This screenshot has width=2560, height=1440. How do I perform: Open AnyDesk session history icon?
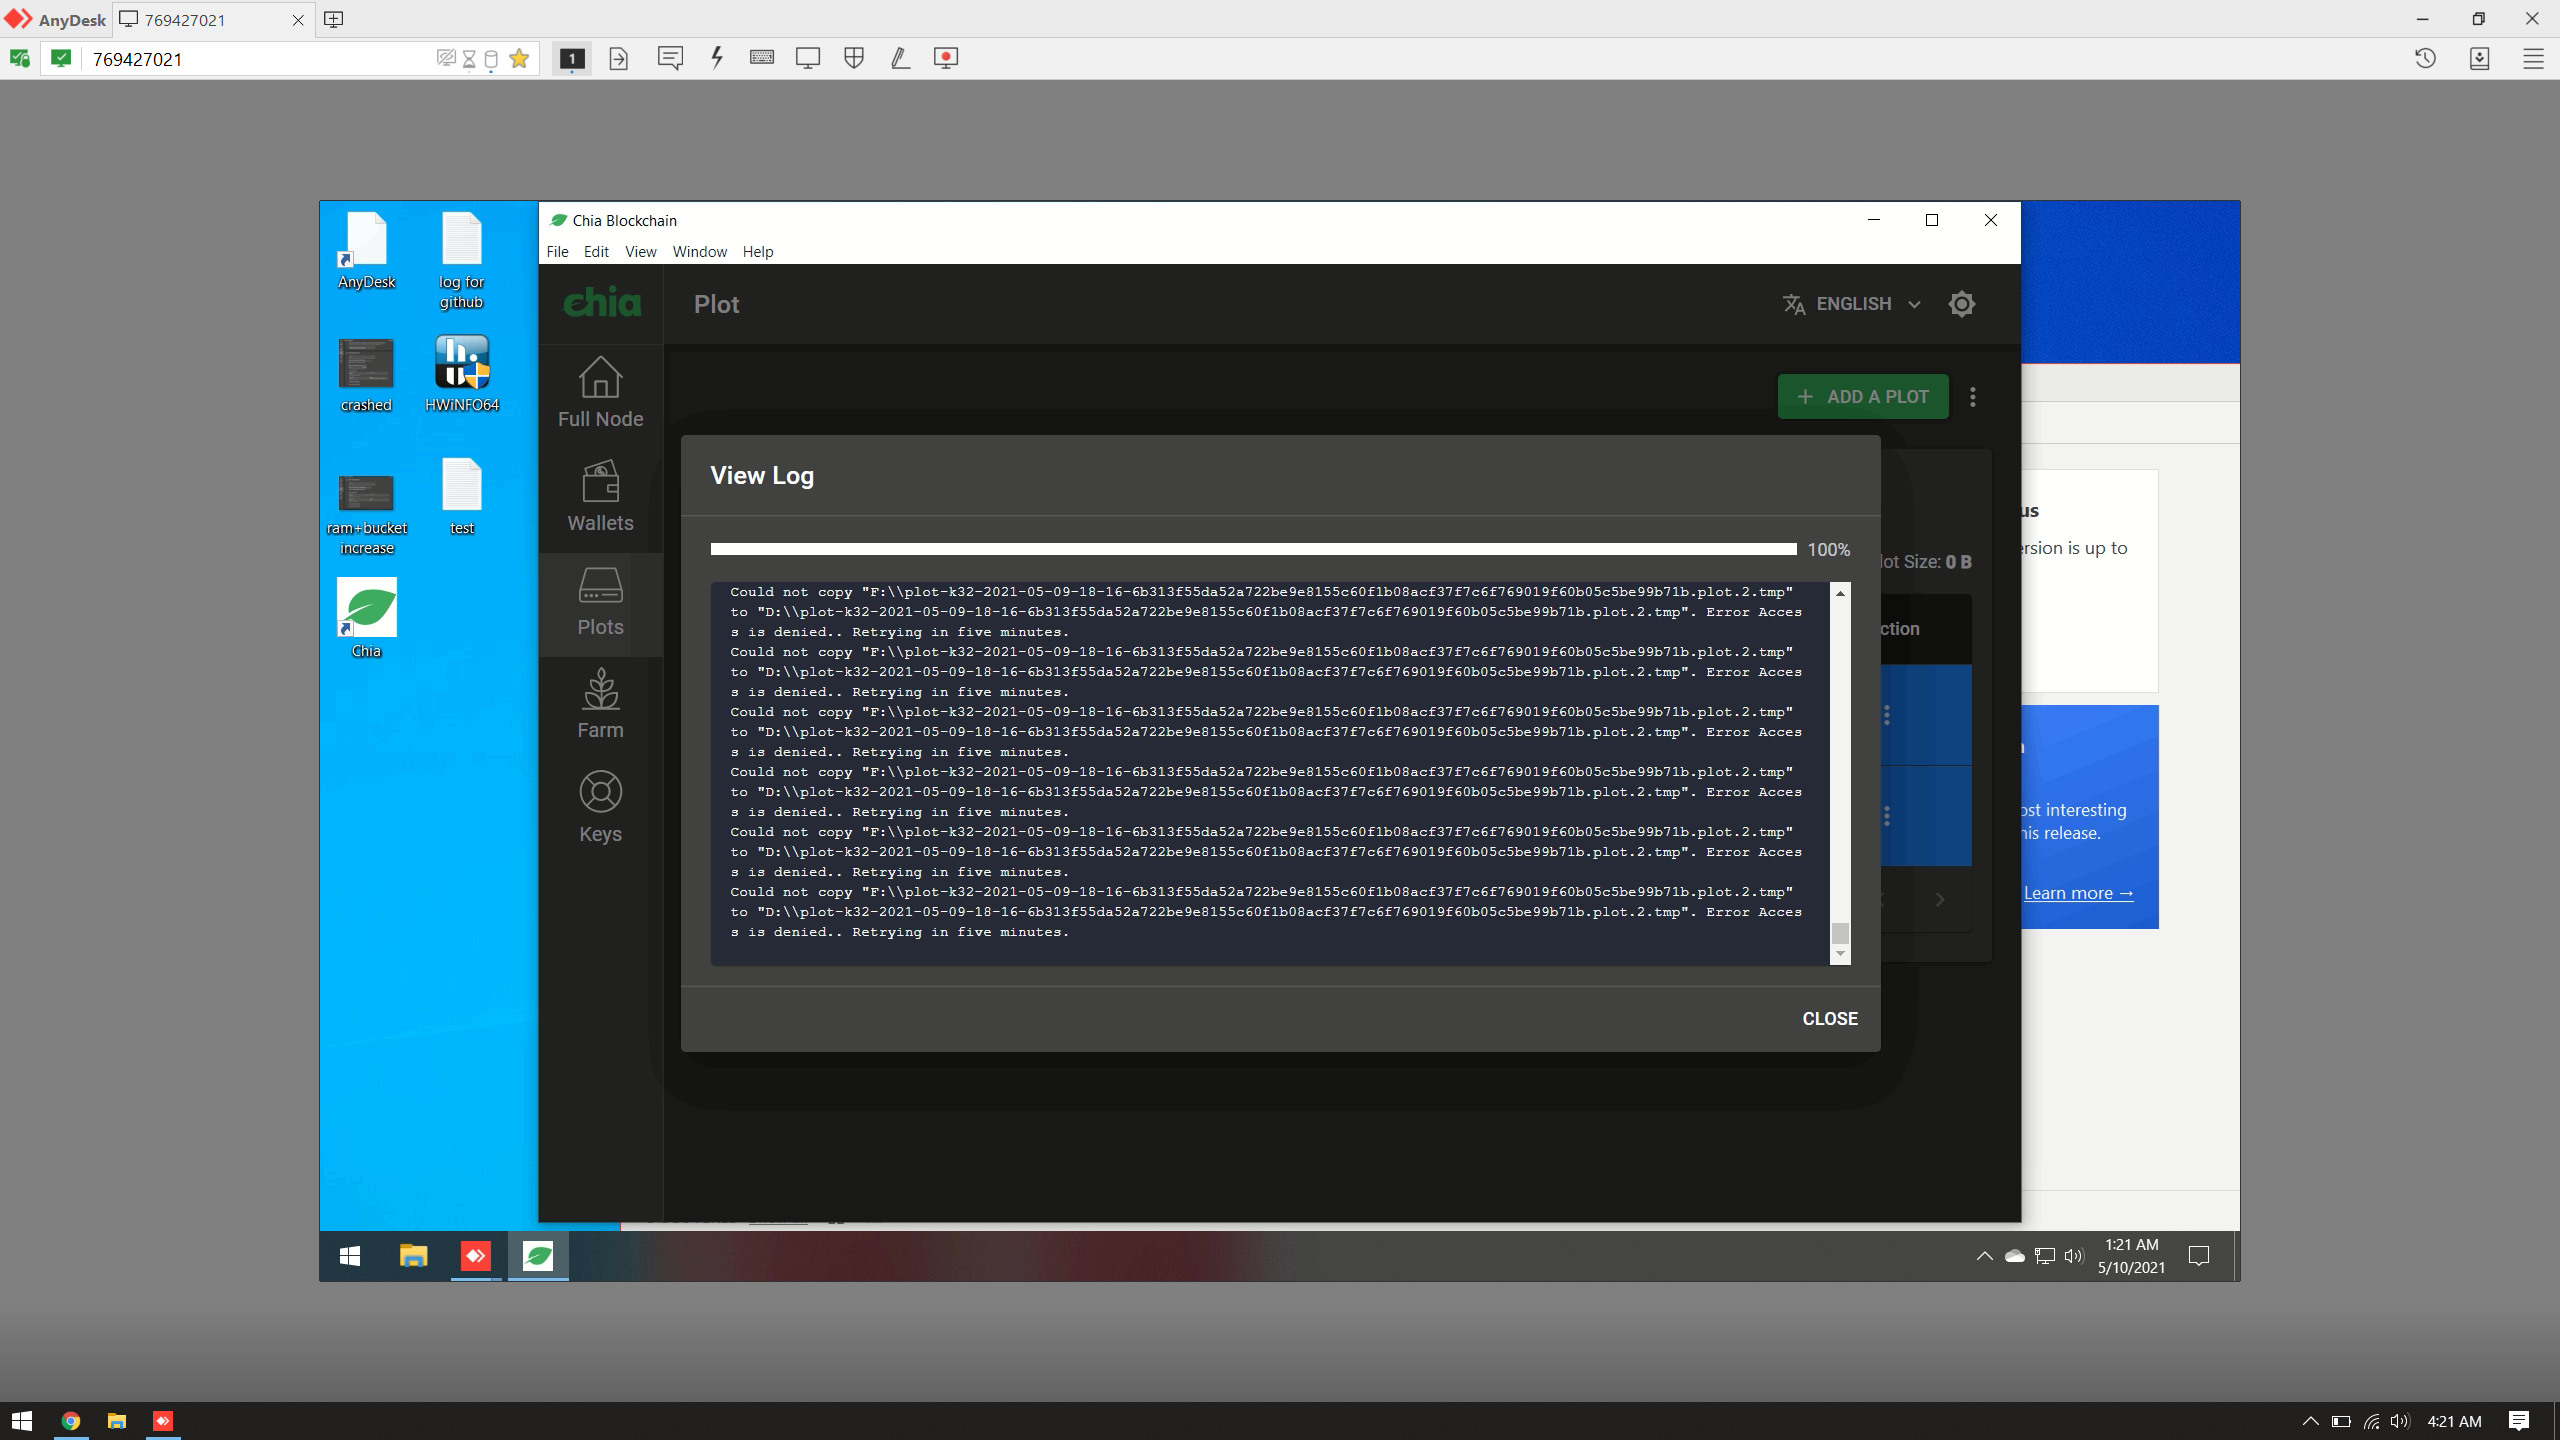2425,58
